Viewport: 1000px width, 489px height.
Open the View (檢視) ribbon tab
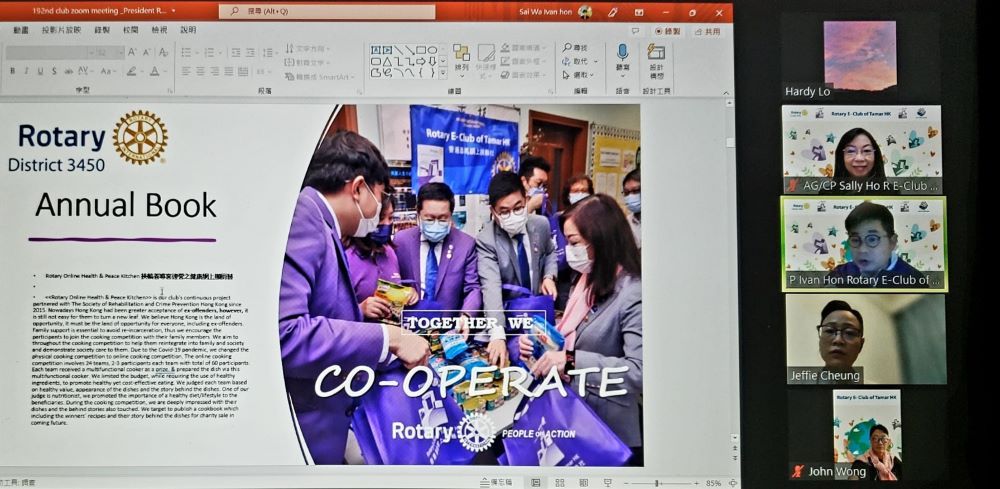point(159,30)
